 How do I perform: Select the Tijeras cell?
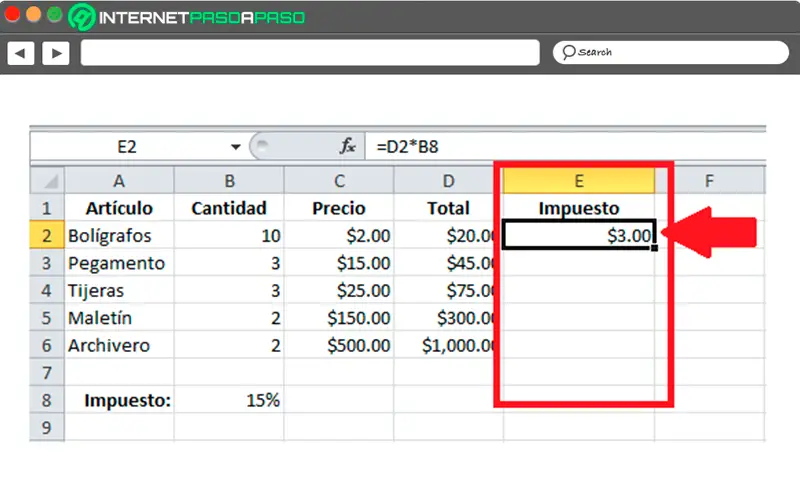[x=119, y=290]
